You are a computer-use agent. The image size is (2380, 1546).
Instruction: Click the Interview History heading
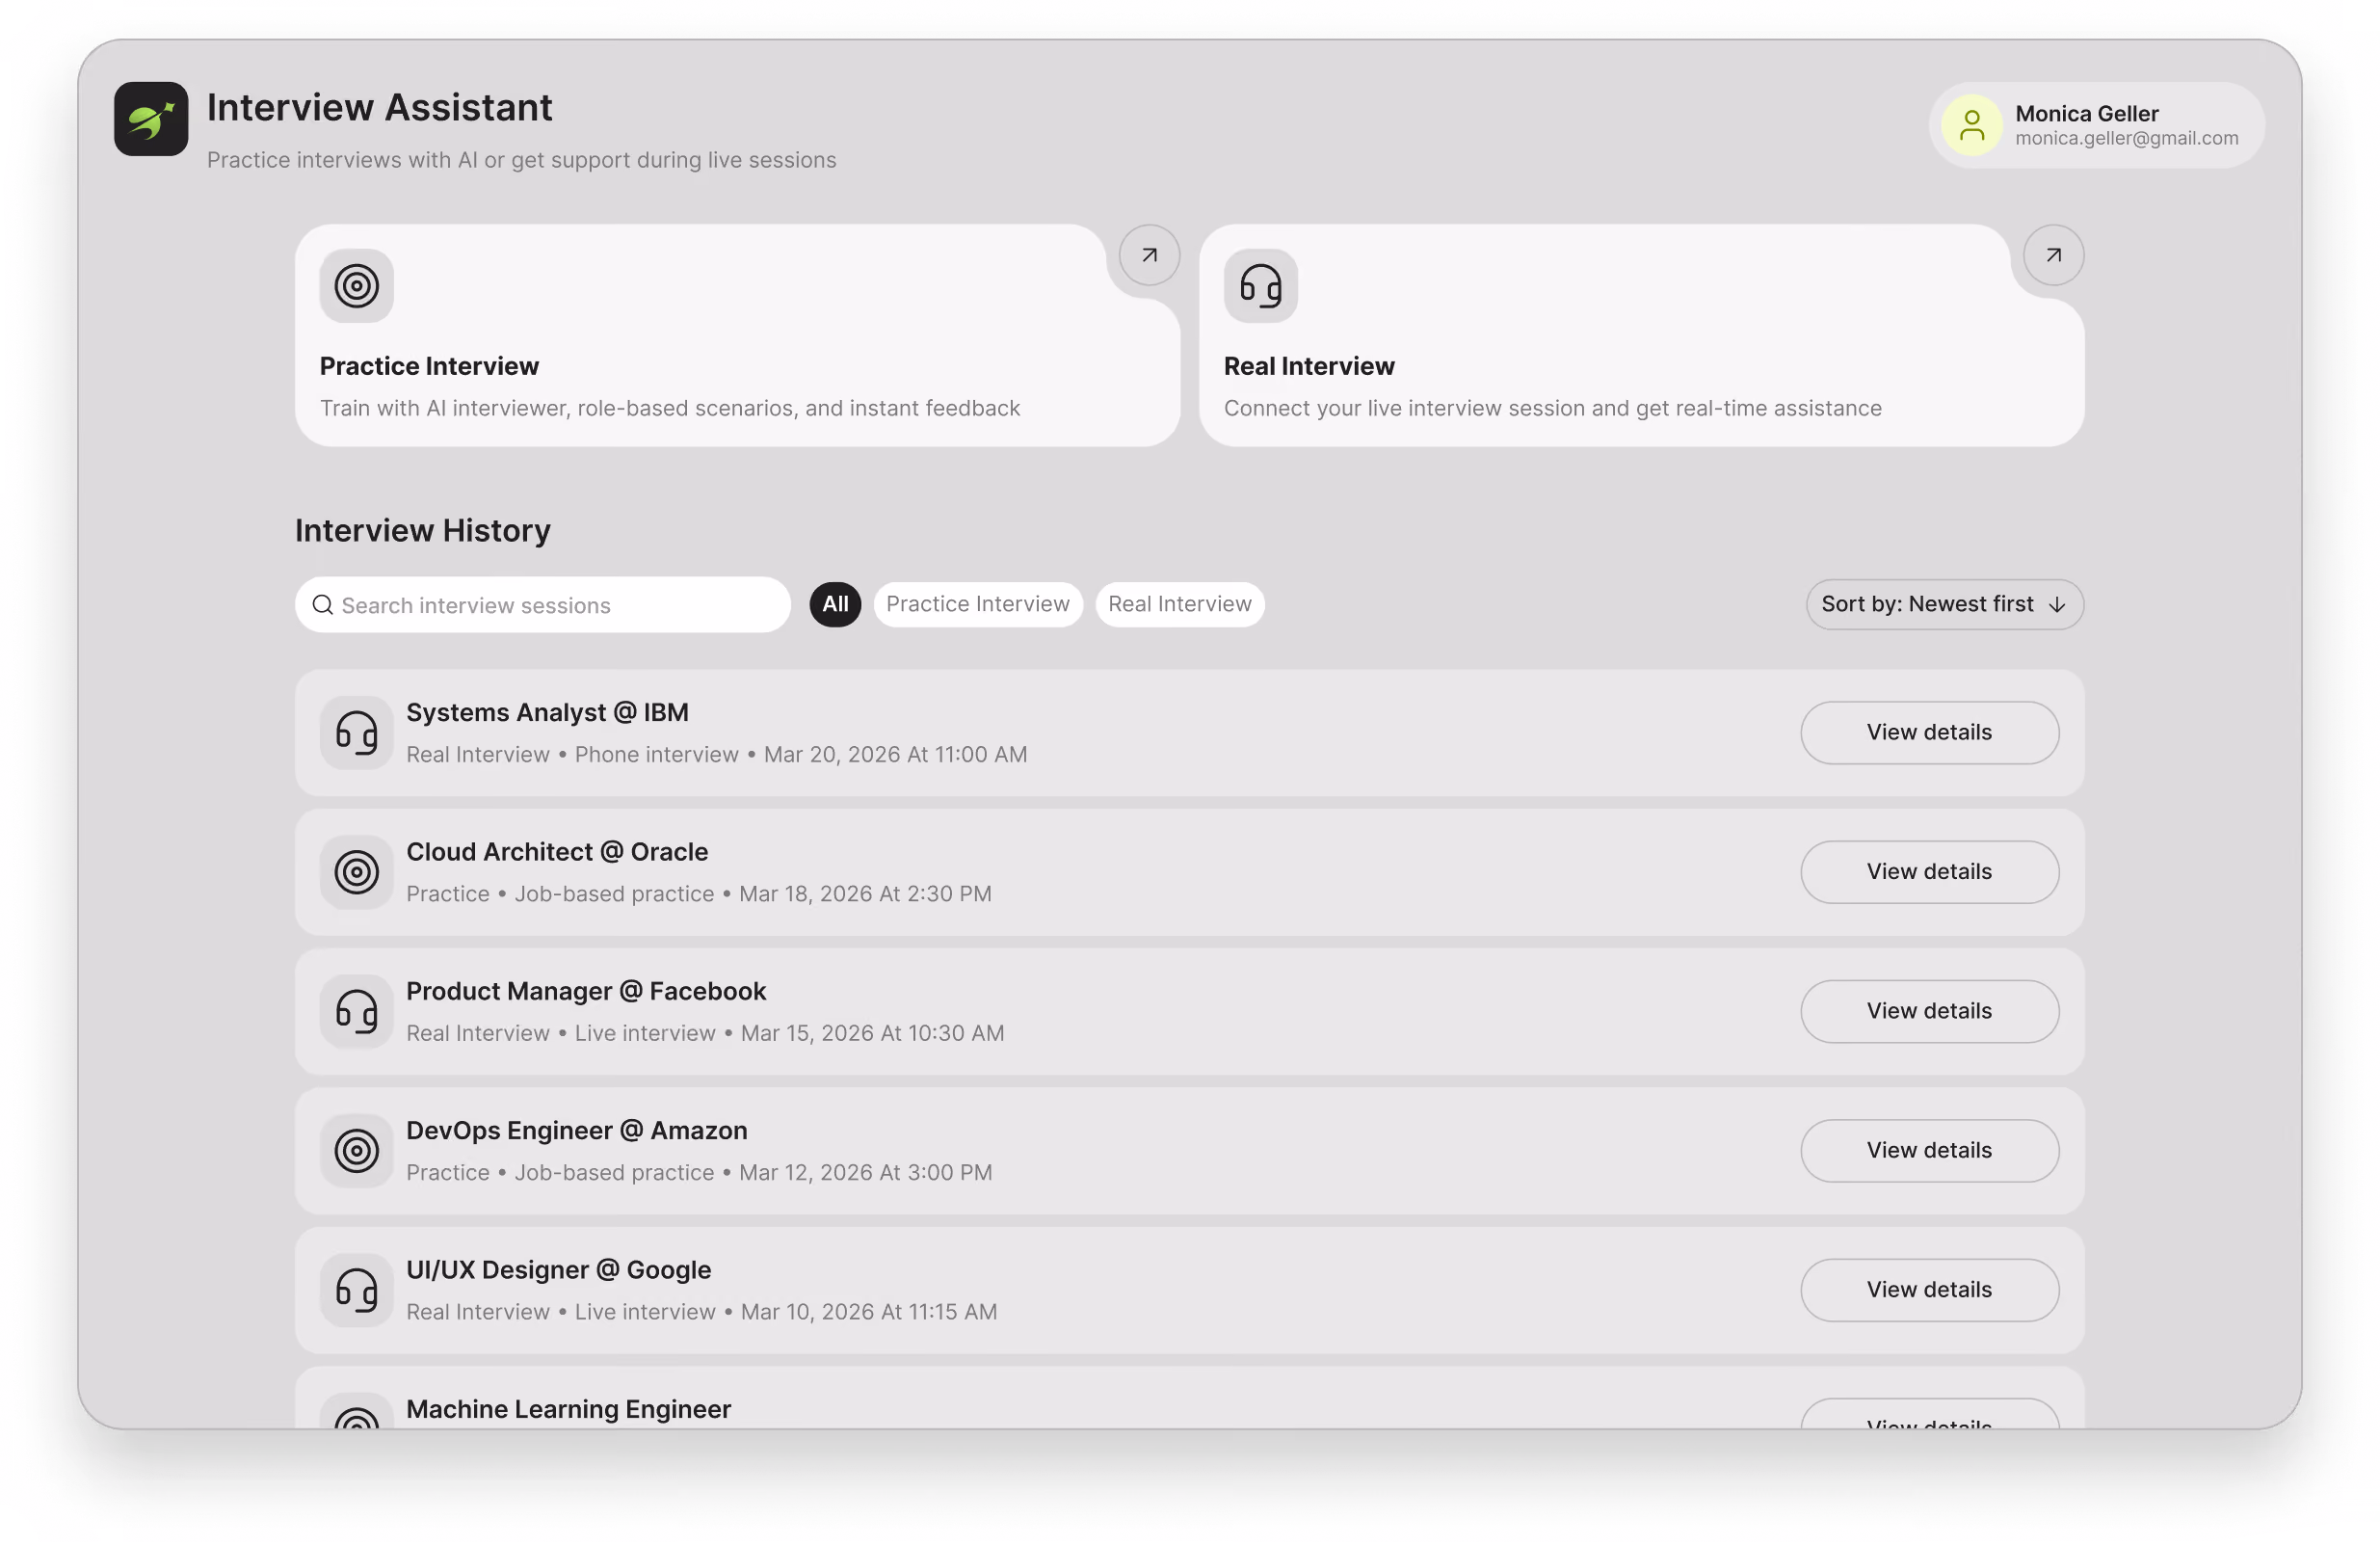[422, 530]
